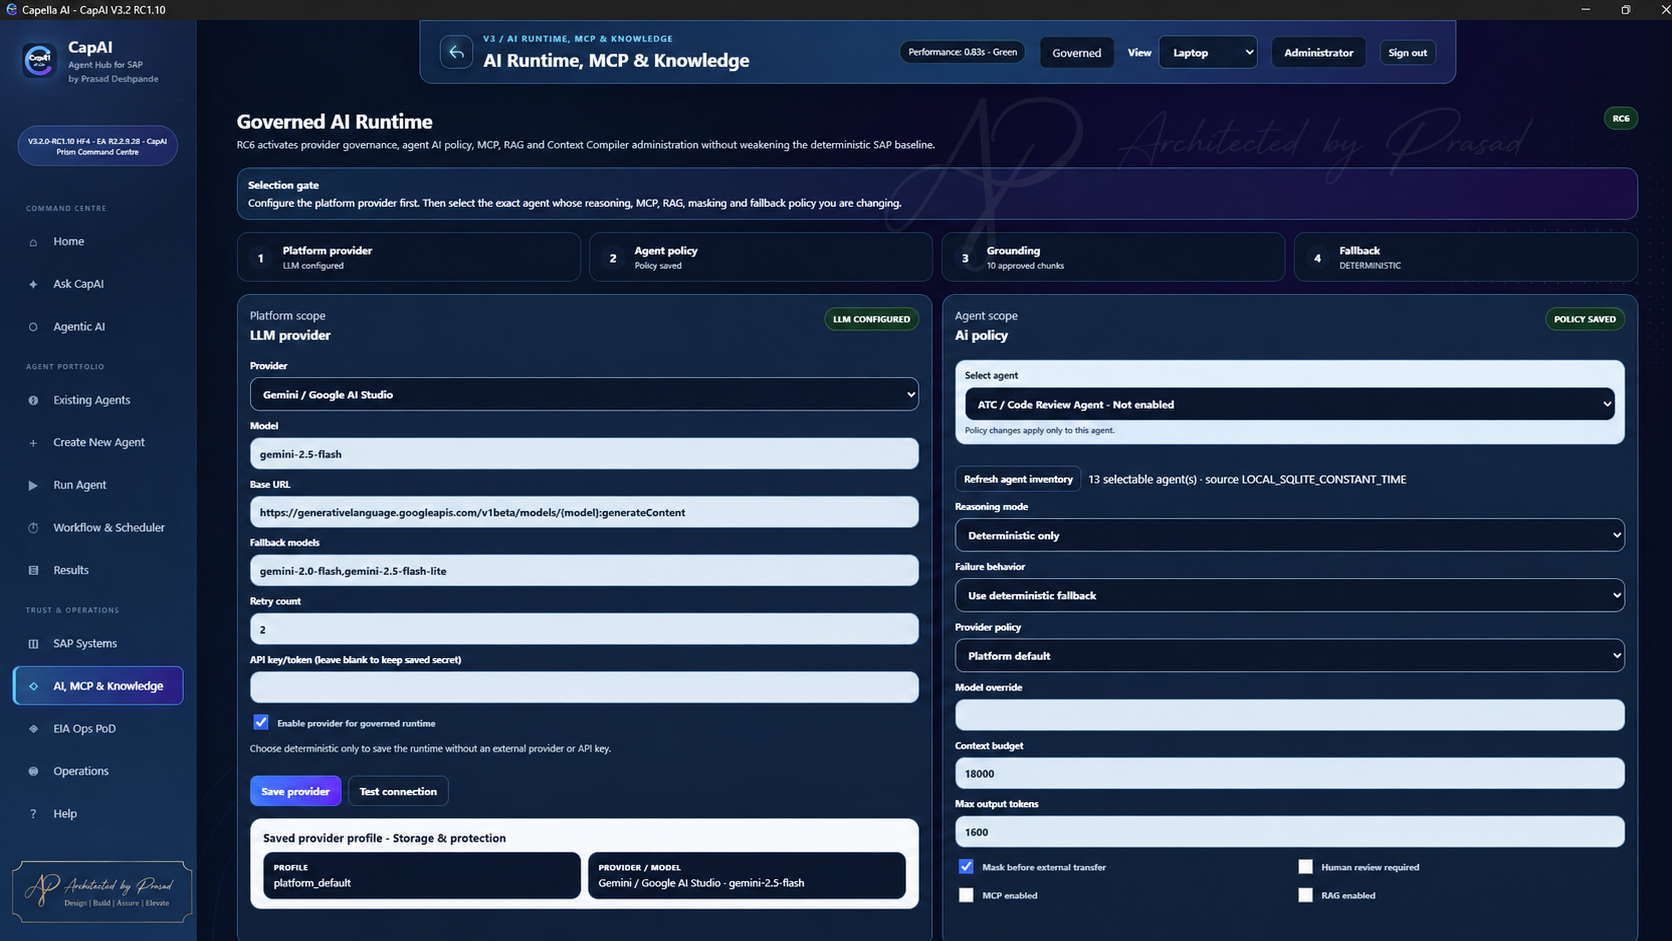This screenshot has width=1672, height=941.
Task: Open SAP Systems page
Action: pos(98,644)
